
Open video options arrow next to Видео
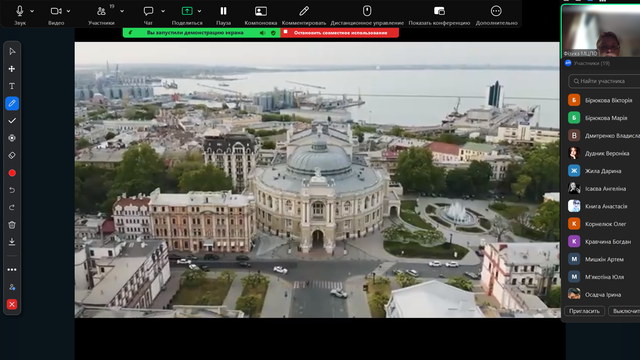68,11
